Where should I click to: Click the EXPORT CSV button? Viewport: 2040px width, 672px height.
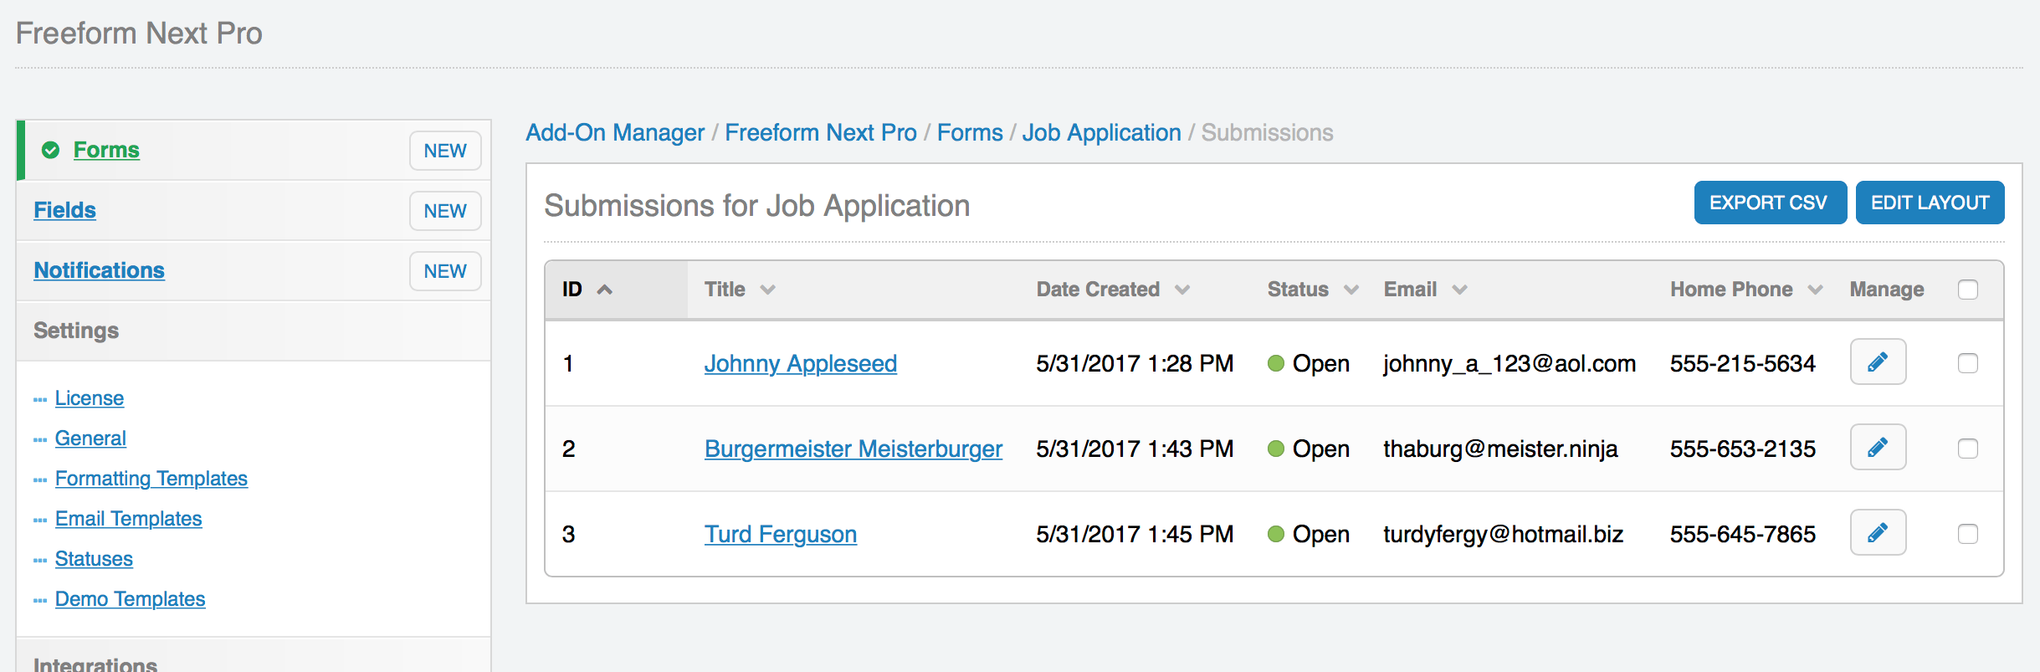click(1770, 202)
